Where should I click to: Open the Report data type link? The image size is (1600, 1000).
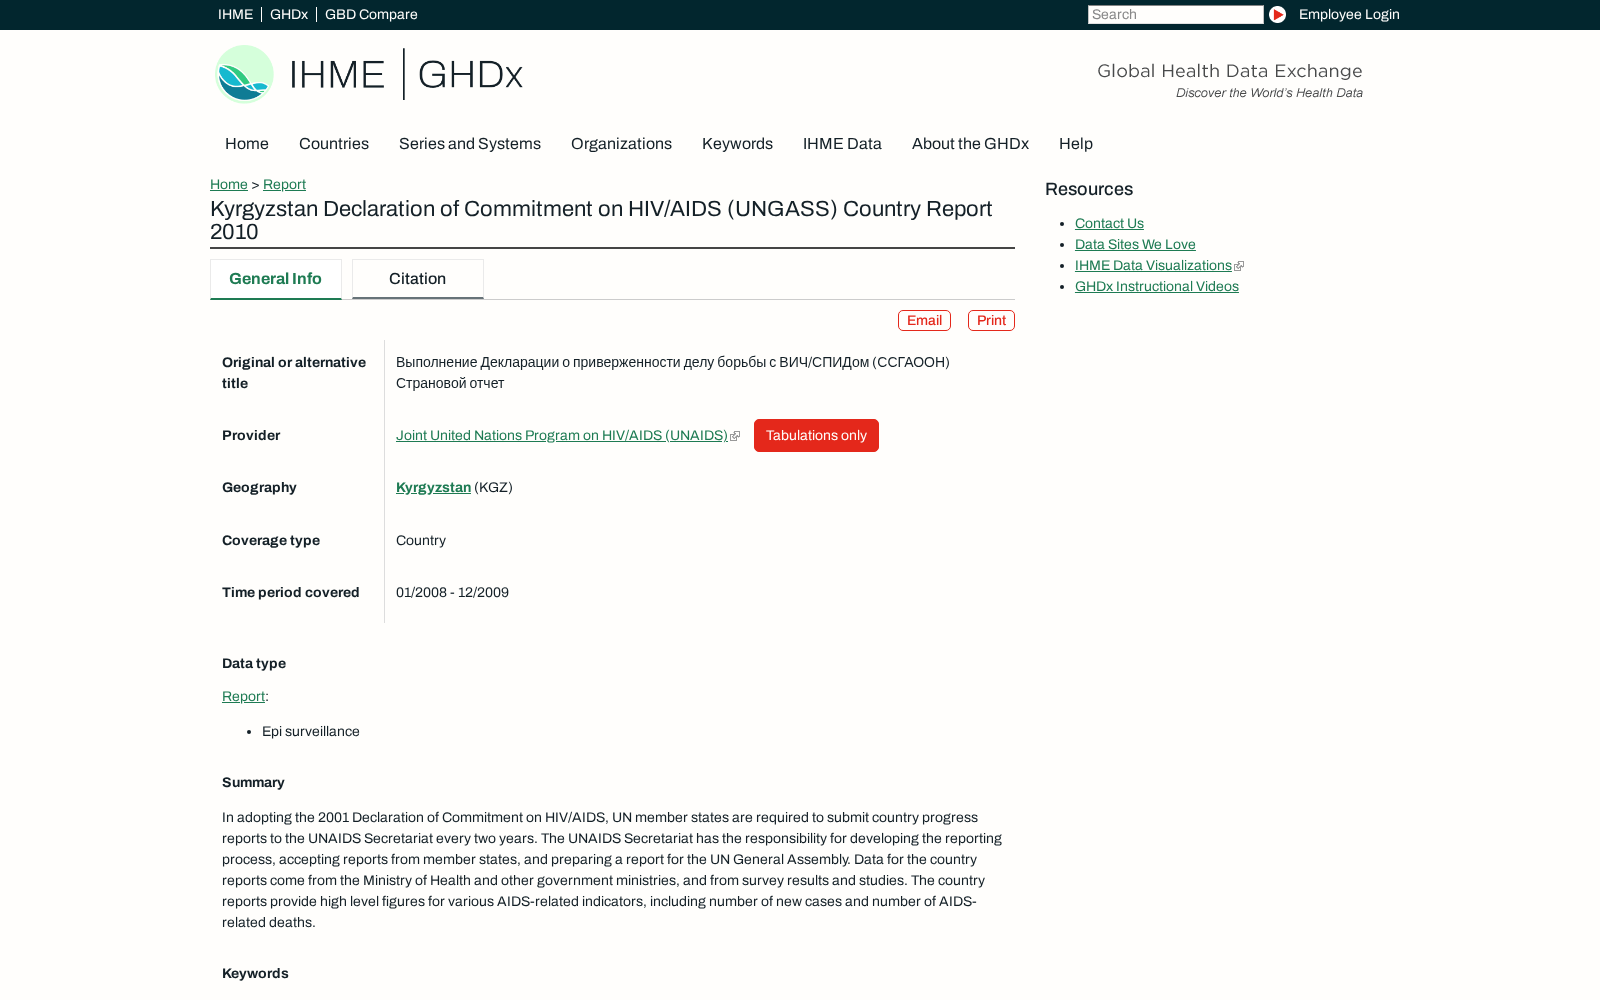[243, 697]
